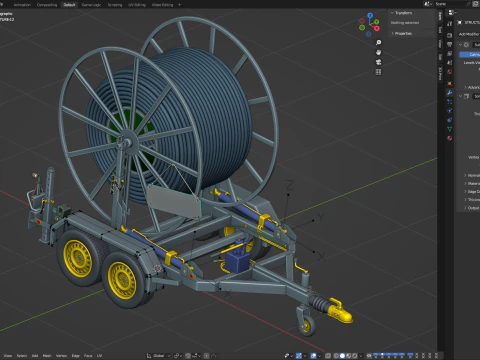This screenshot has width=480, height=360.
Task: Open the World properties tab
Action: tap(450, 72)
